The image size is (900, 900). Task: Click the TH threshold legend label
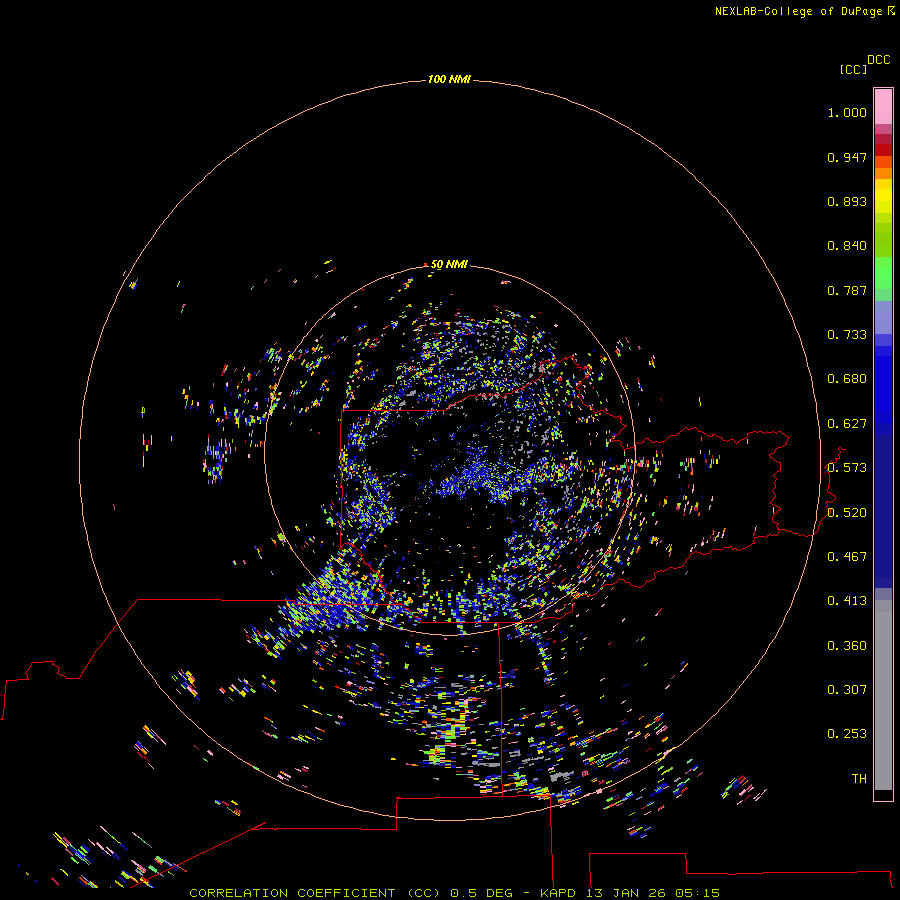[859, 779]
